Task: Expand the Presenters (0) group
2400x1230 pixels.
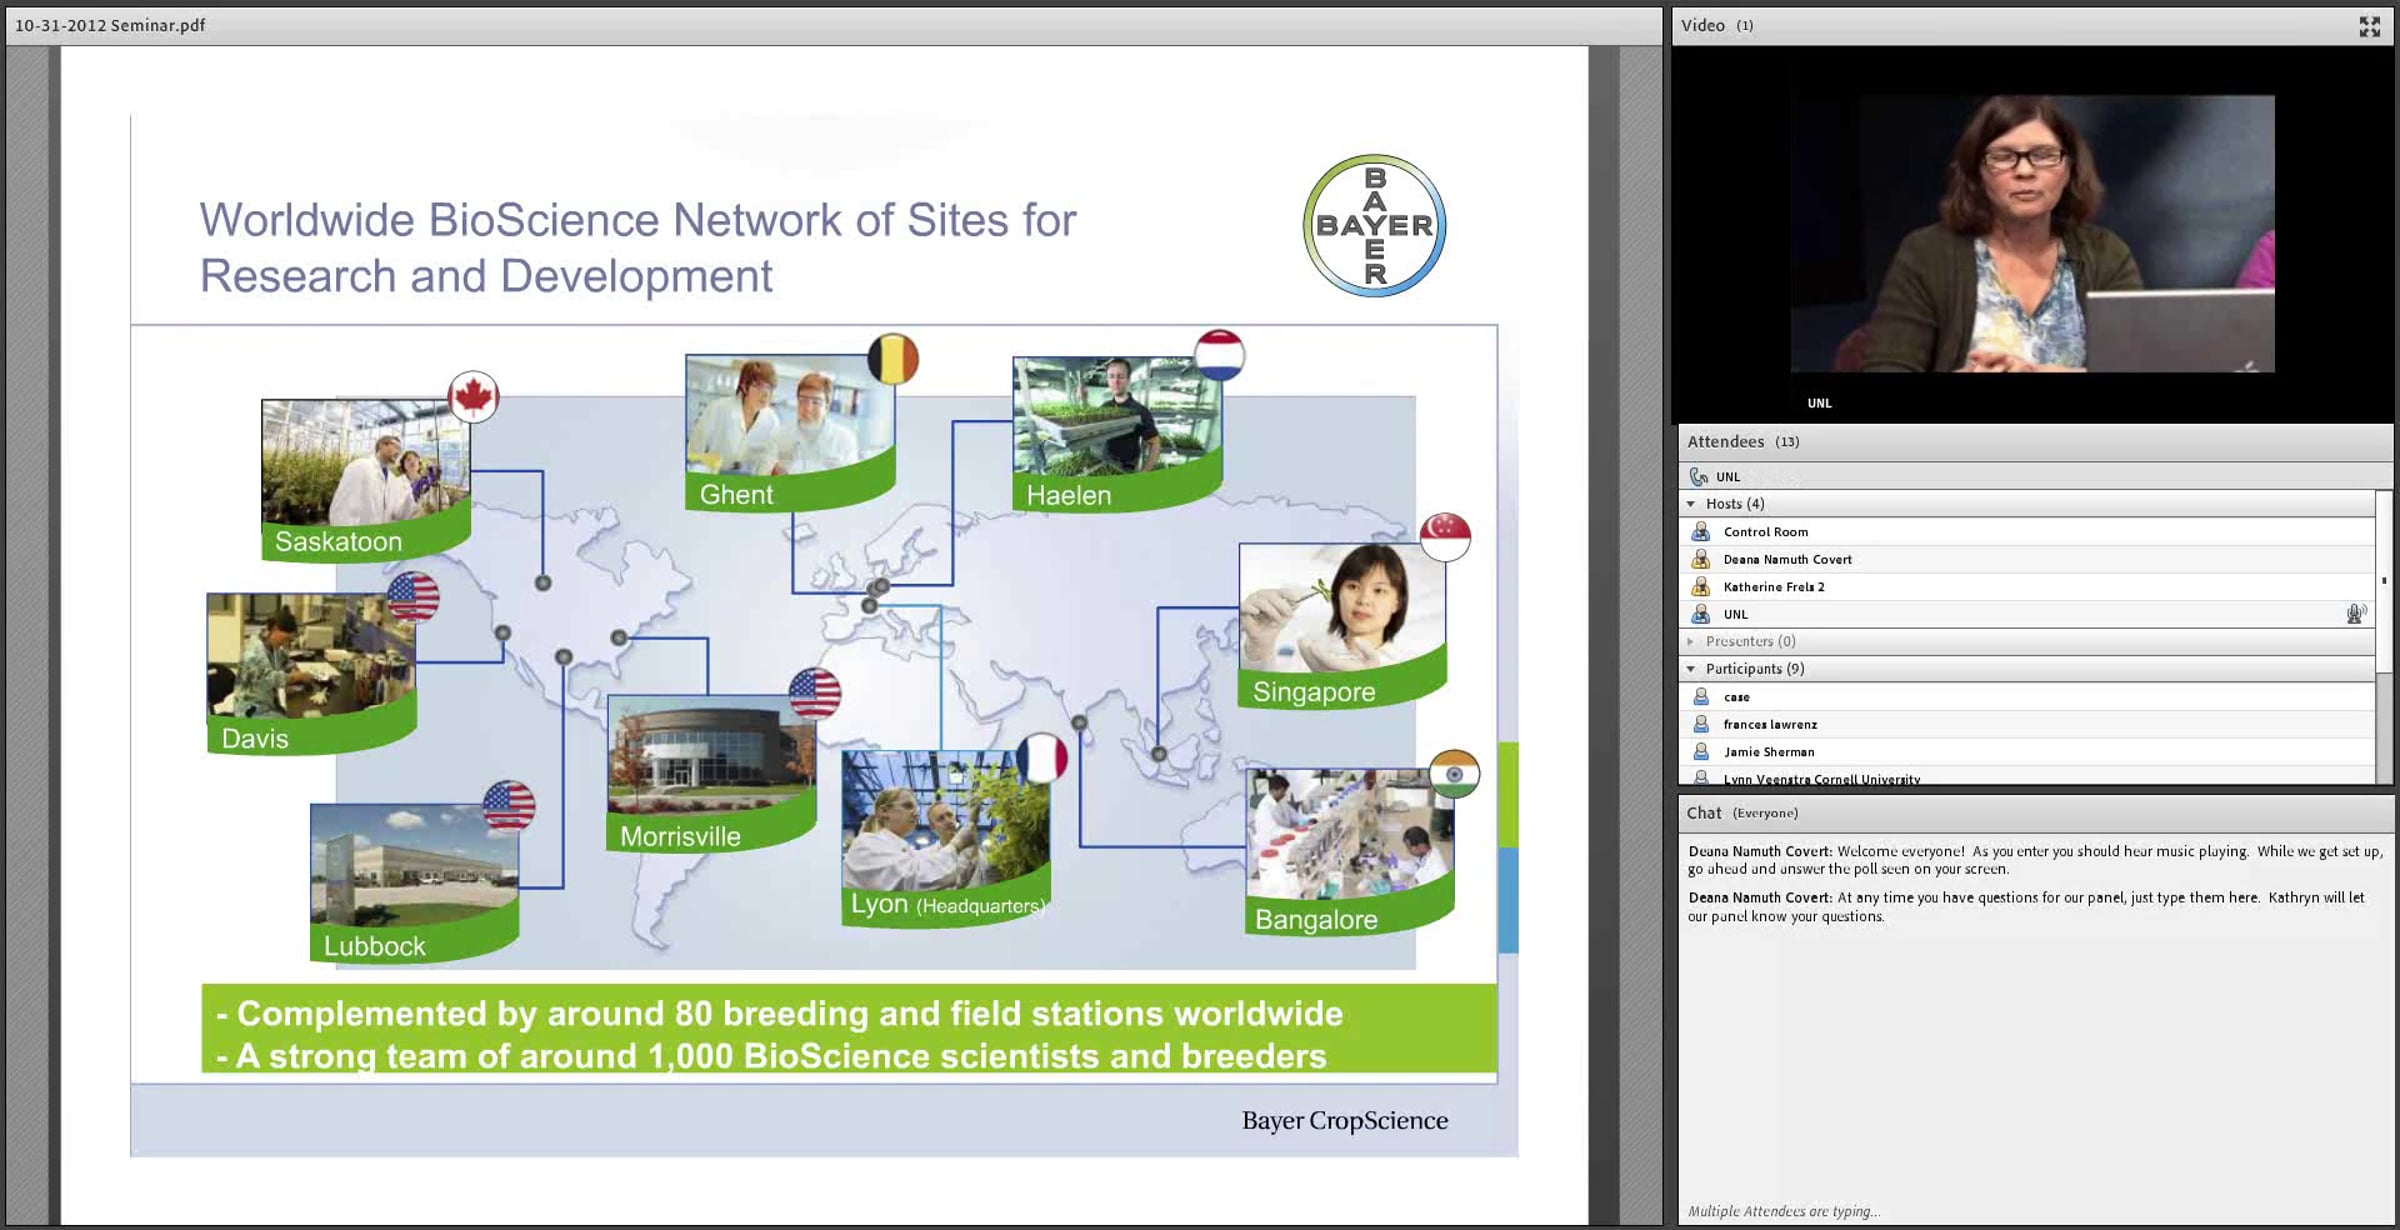Action: (1691, 642)
